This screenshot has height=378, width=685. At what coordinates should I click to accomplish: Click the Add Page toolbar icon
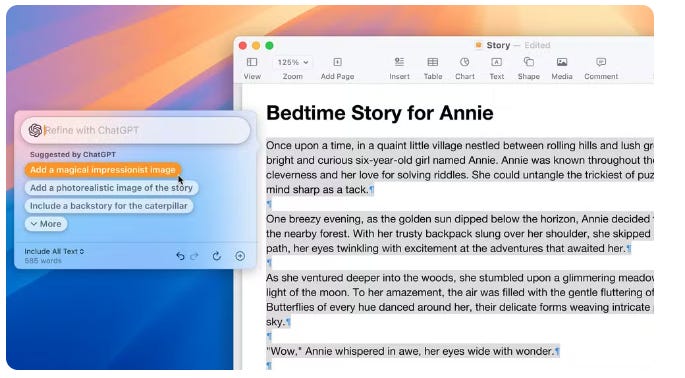pos(337,62)
